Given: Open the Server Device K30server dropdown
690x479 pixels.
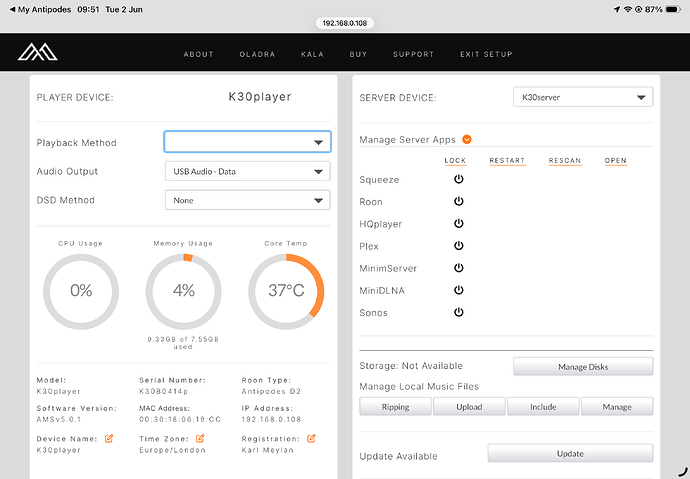Looking at the screenshot, I should pos(583,97).
